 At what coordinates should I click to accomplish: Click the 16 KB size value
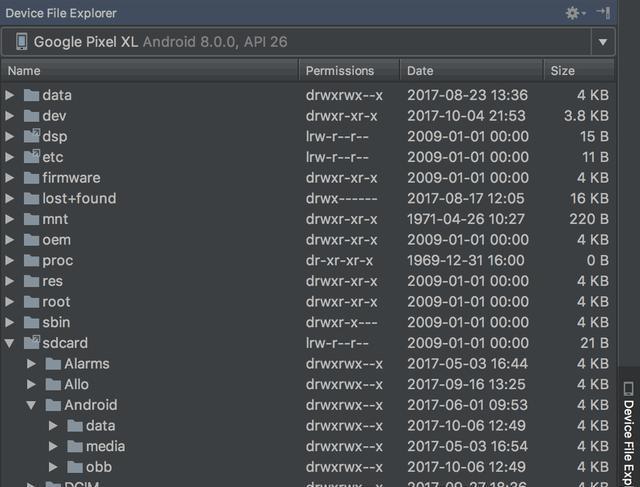pos(589,198)
